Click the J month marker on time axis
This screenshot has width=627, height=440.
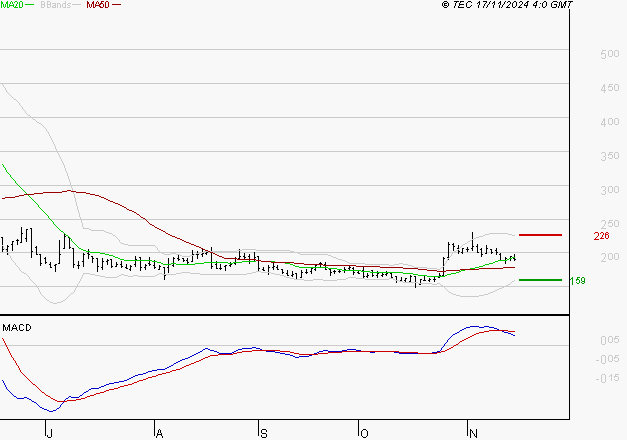[x=48, y=433]
